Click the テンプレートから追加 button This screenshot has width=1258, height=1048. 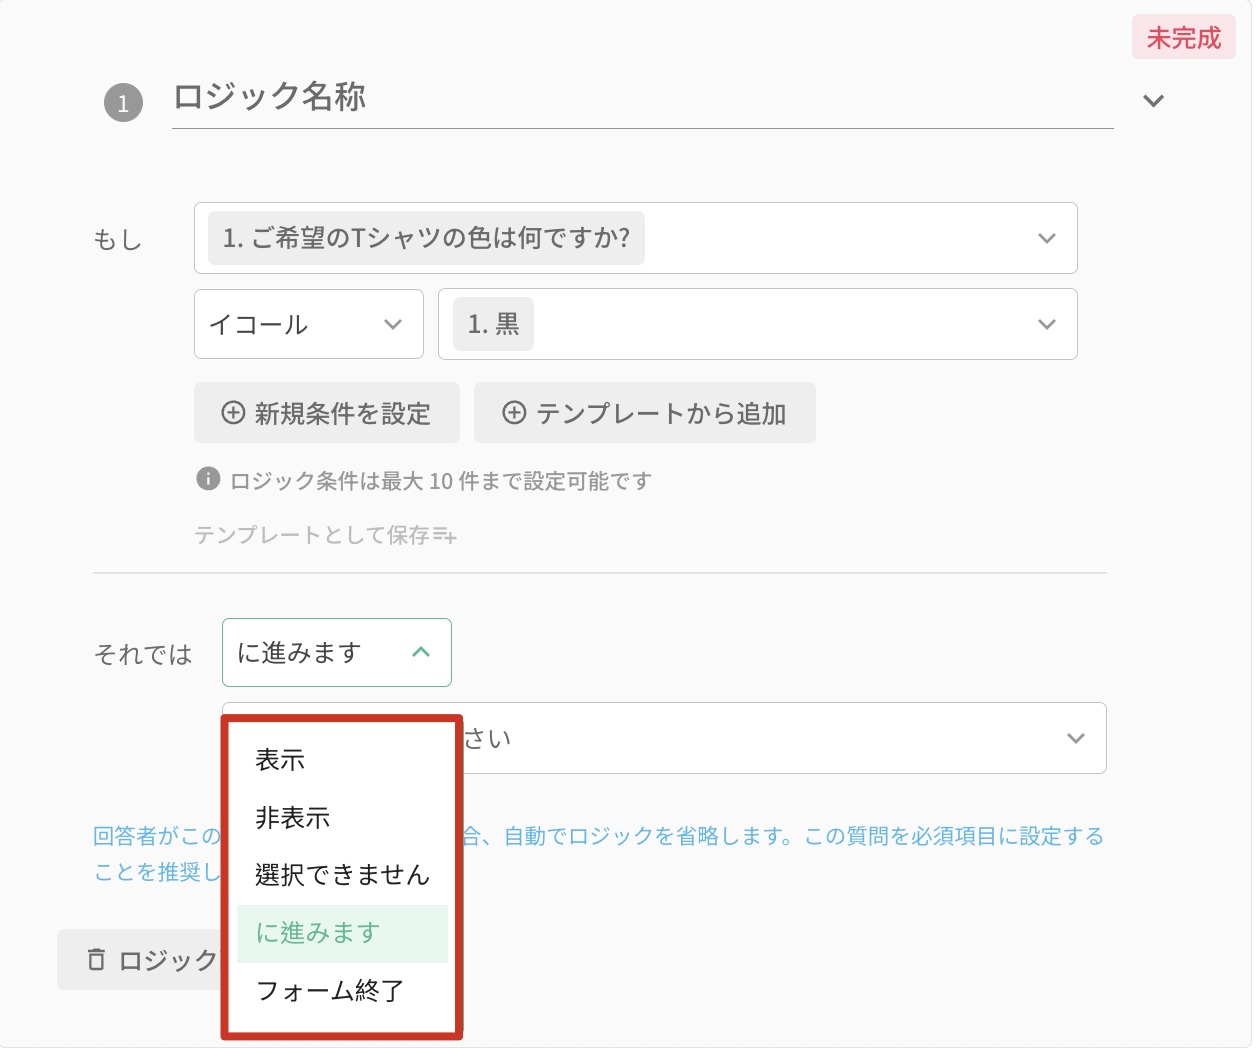point(644,413)
